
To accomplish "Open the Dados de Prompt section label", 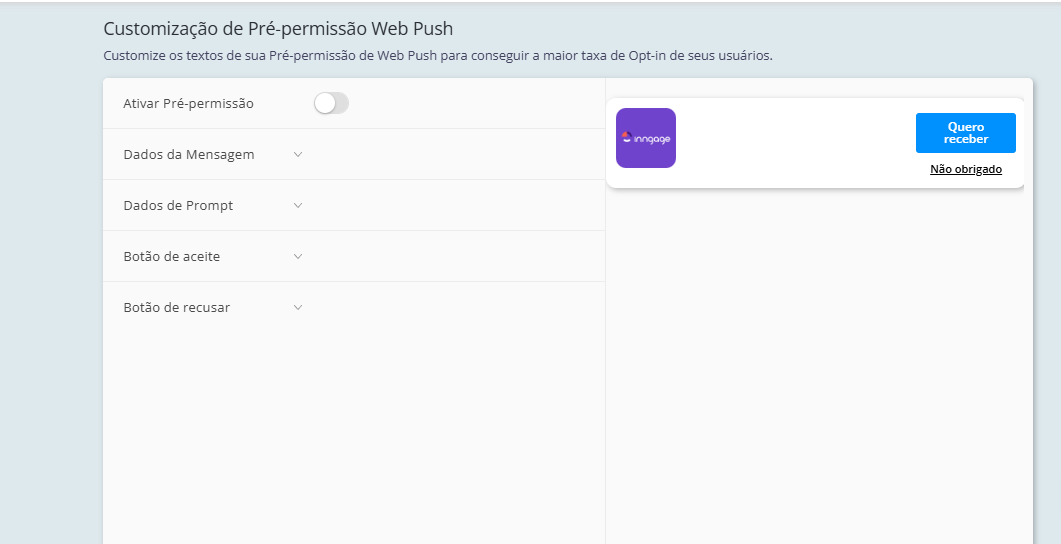I will [x=178, y=205].
